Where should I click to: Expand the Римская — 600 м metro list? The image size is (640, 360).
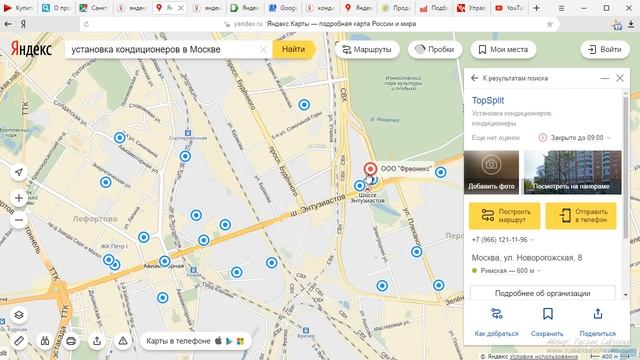click(507, 271)
